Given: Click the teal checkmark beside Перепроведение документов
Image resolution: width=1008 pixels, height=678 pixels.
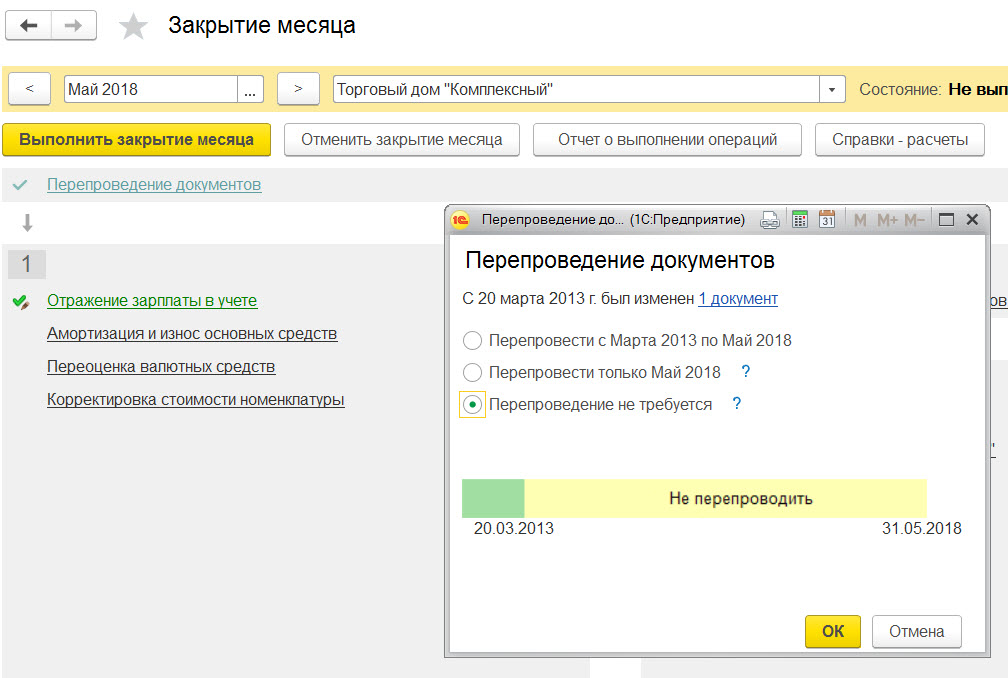Looking at the screenshot, I should point(20,185).
